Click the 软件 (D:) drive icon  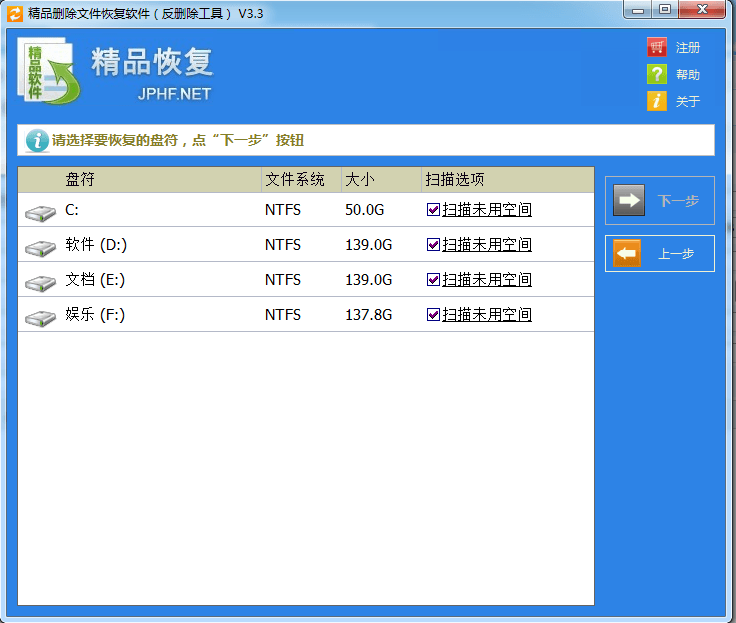41,246
